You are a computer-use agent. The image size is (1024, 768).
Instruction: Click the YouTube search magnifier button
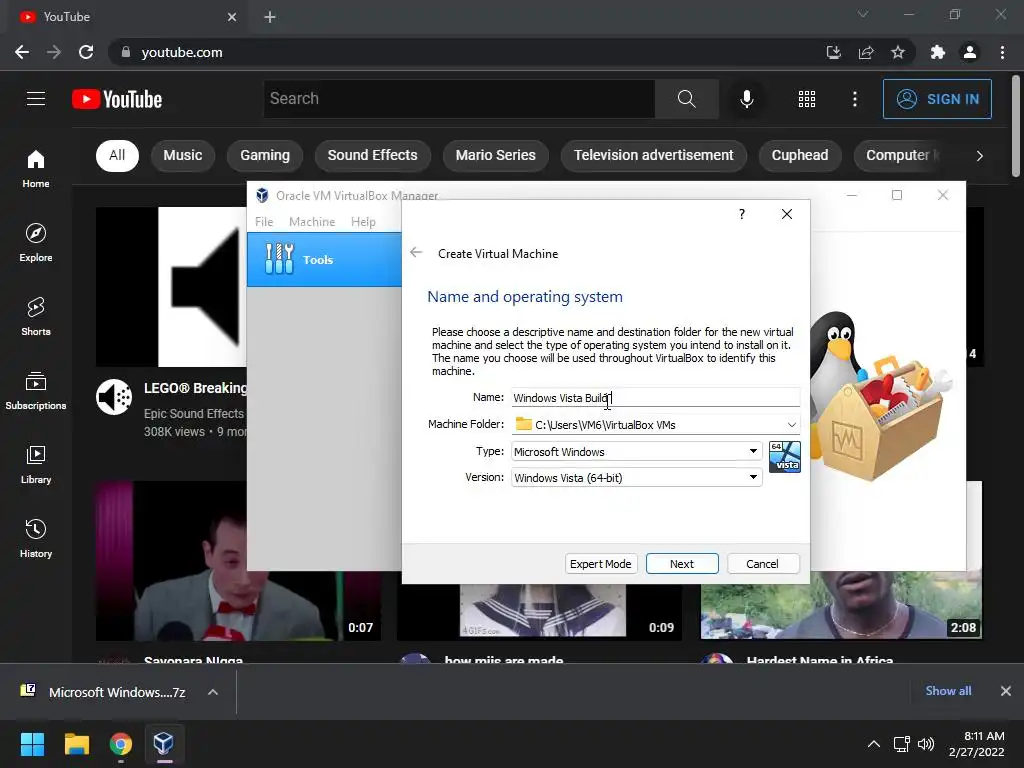[x=686, y=99]
